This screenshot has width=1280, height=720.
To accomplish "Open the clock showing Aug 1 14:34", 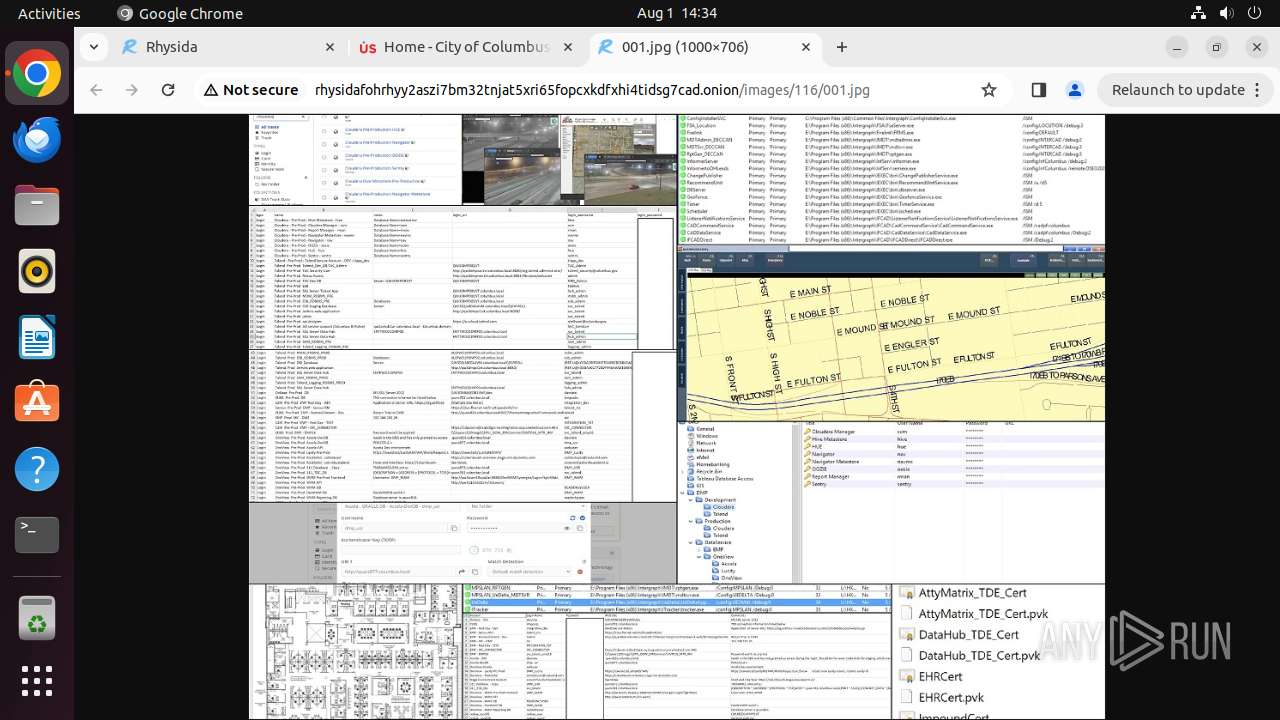I will click(x=677, y=13).
